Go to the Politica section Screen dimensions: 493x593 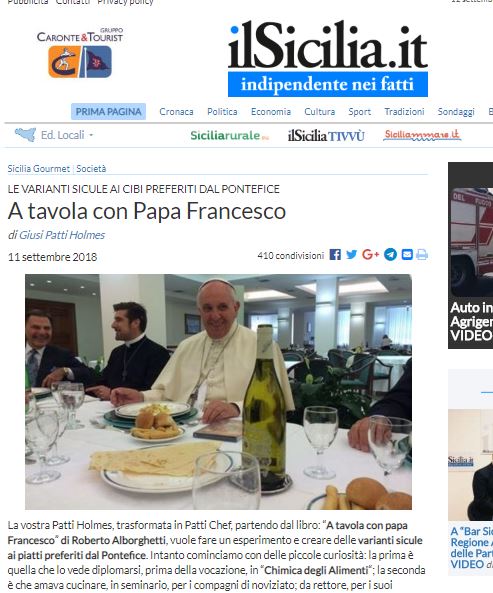click(x=222, y=112)
